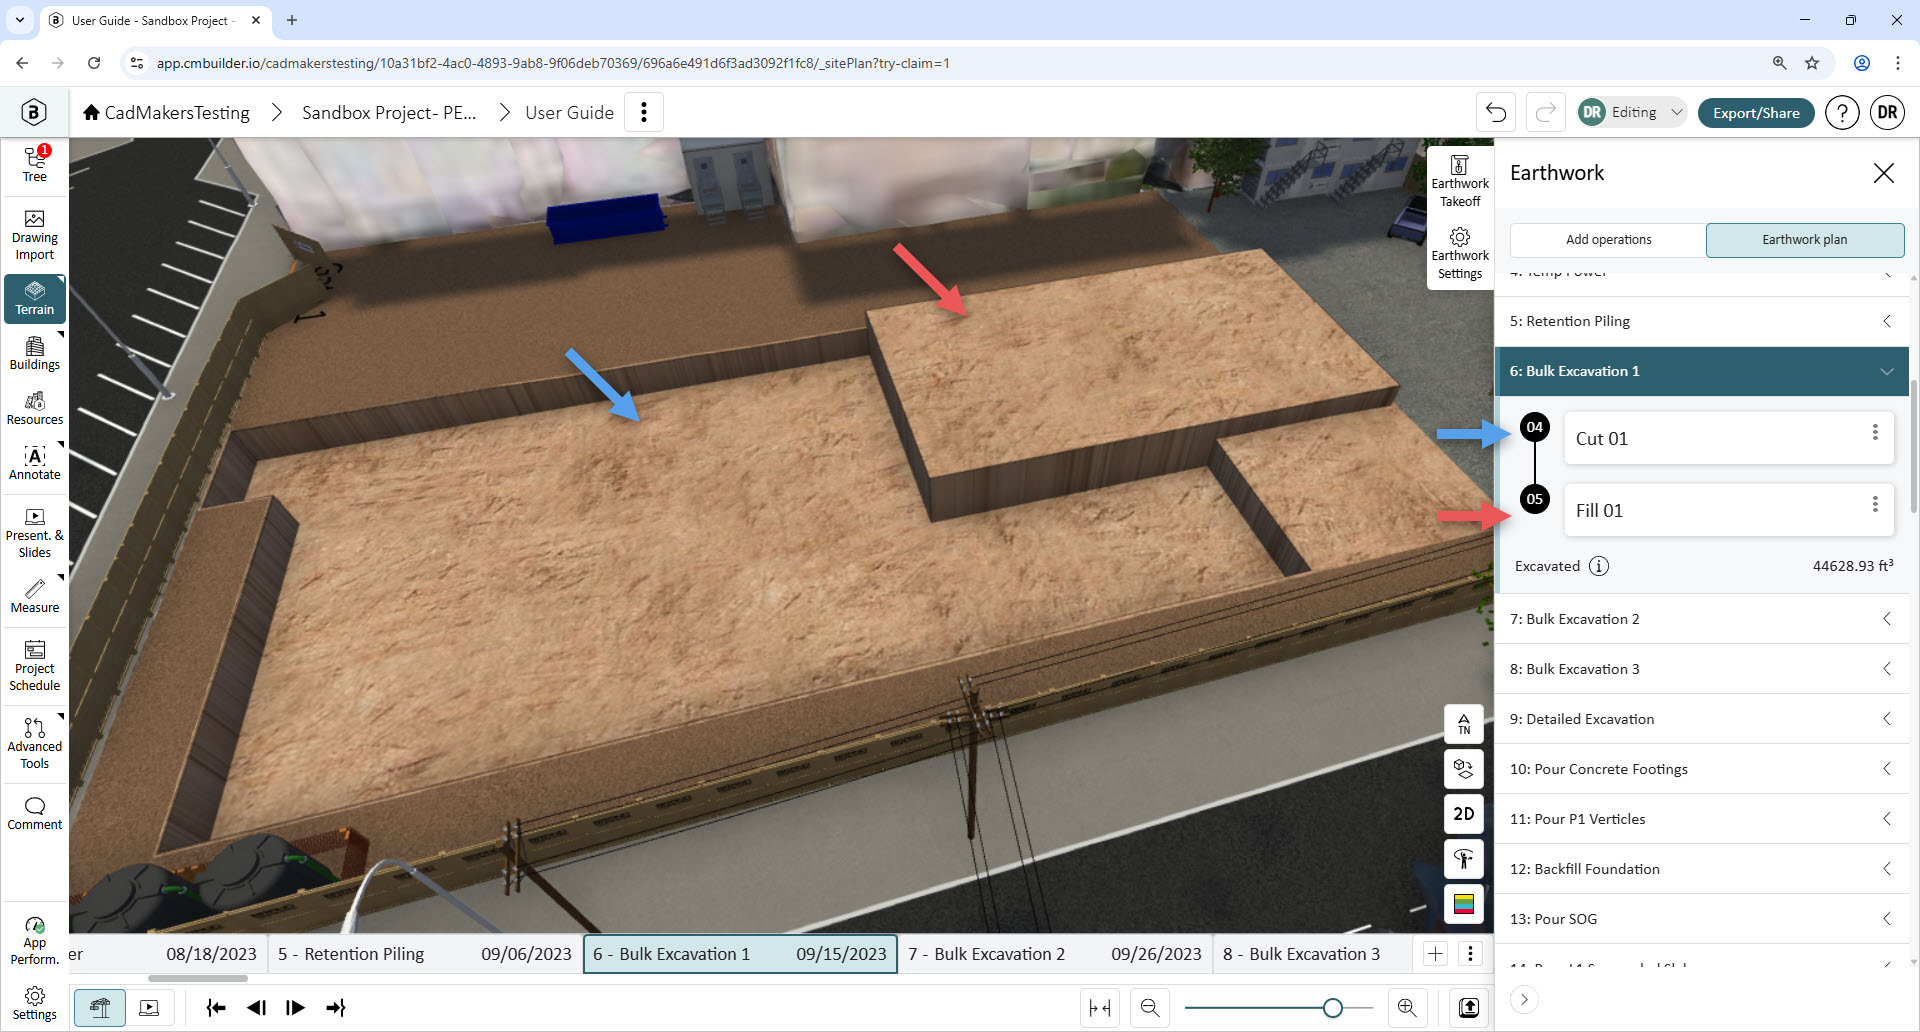Click the redo arrow button
The height and width of the screenshot is (1032, 1920).
(x=1546, y=112)
